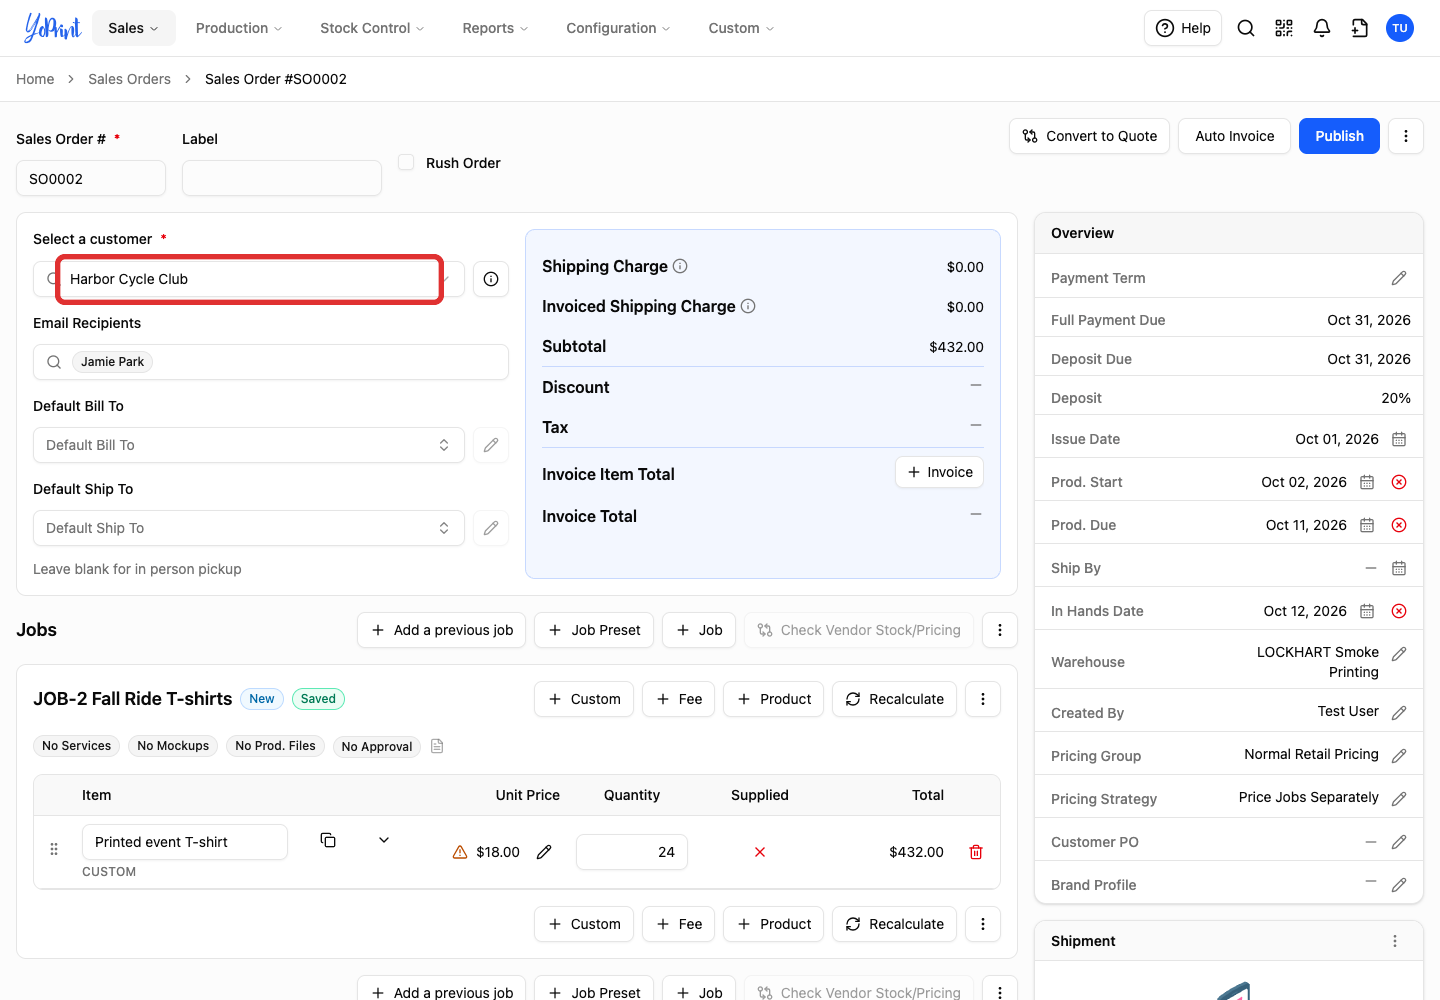Click the Publish button
Image resolution: width=1440 pixels, height=1000 pixels.
tap(1339, 136)
